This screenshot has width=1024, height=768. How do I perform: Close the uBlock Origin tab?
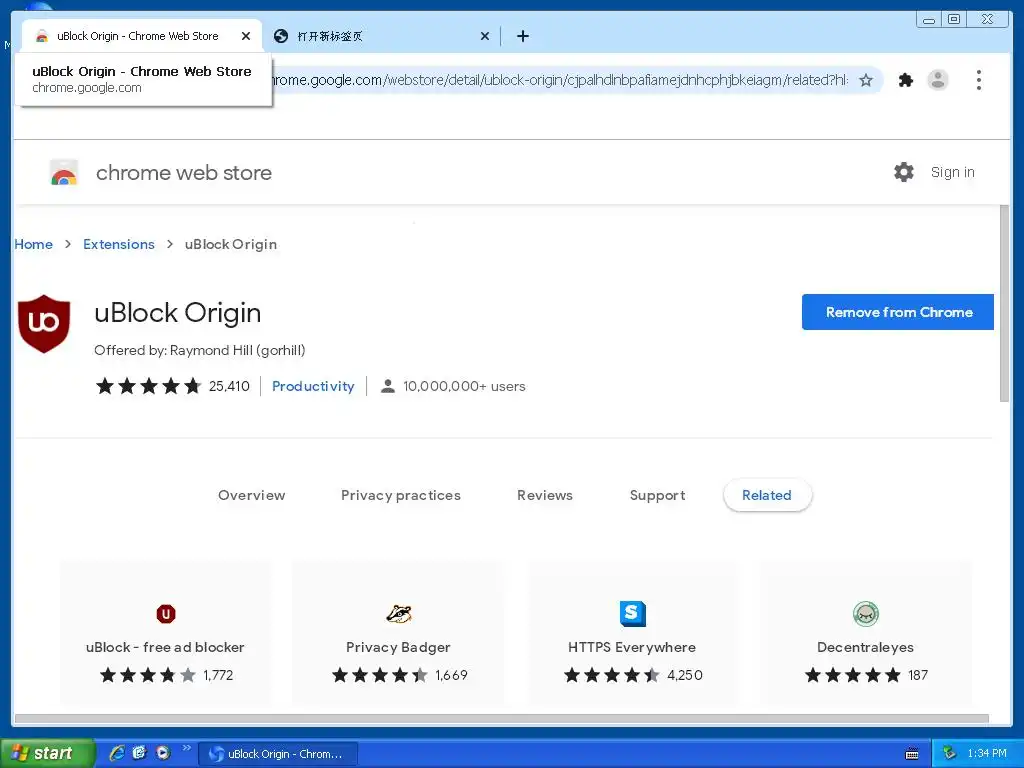click(246, 36)
